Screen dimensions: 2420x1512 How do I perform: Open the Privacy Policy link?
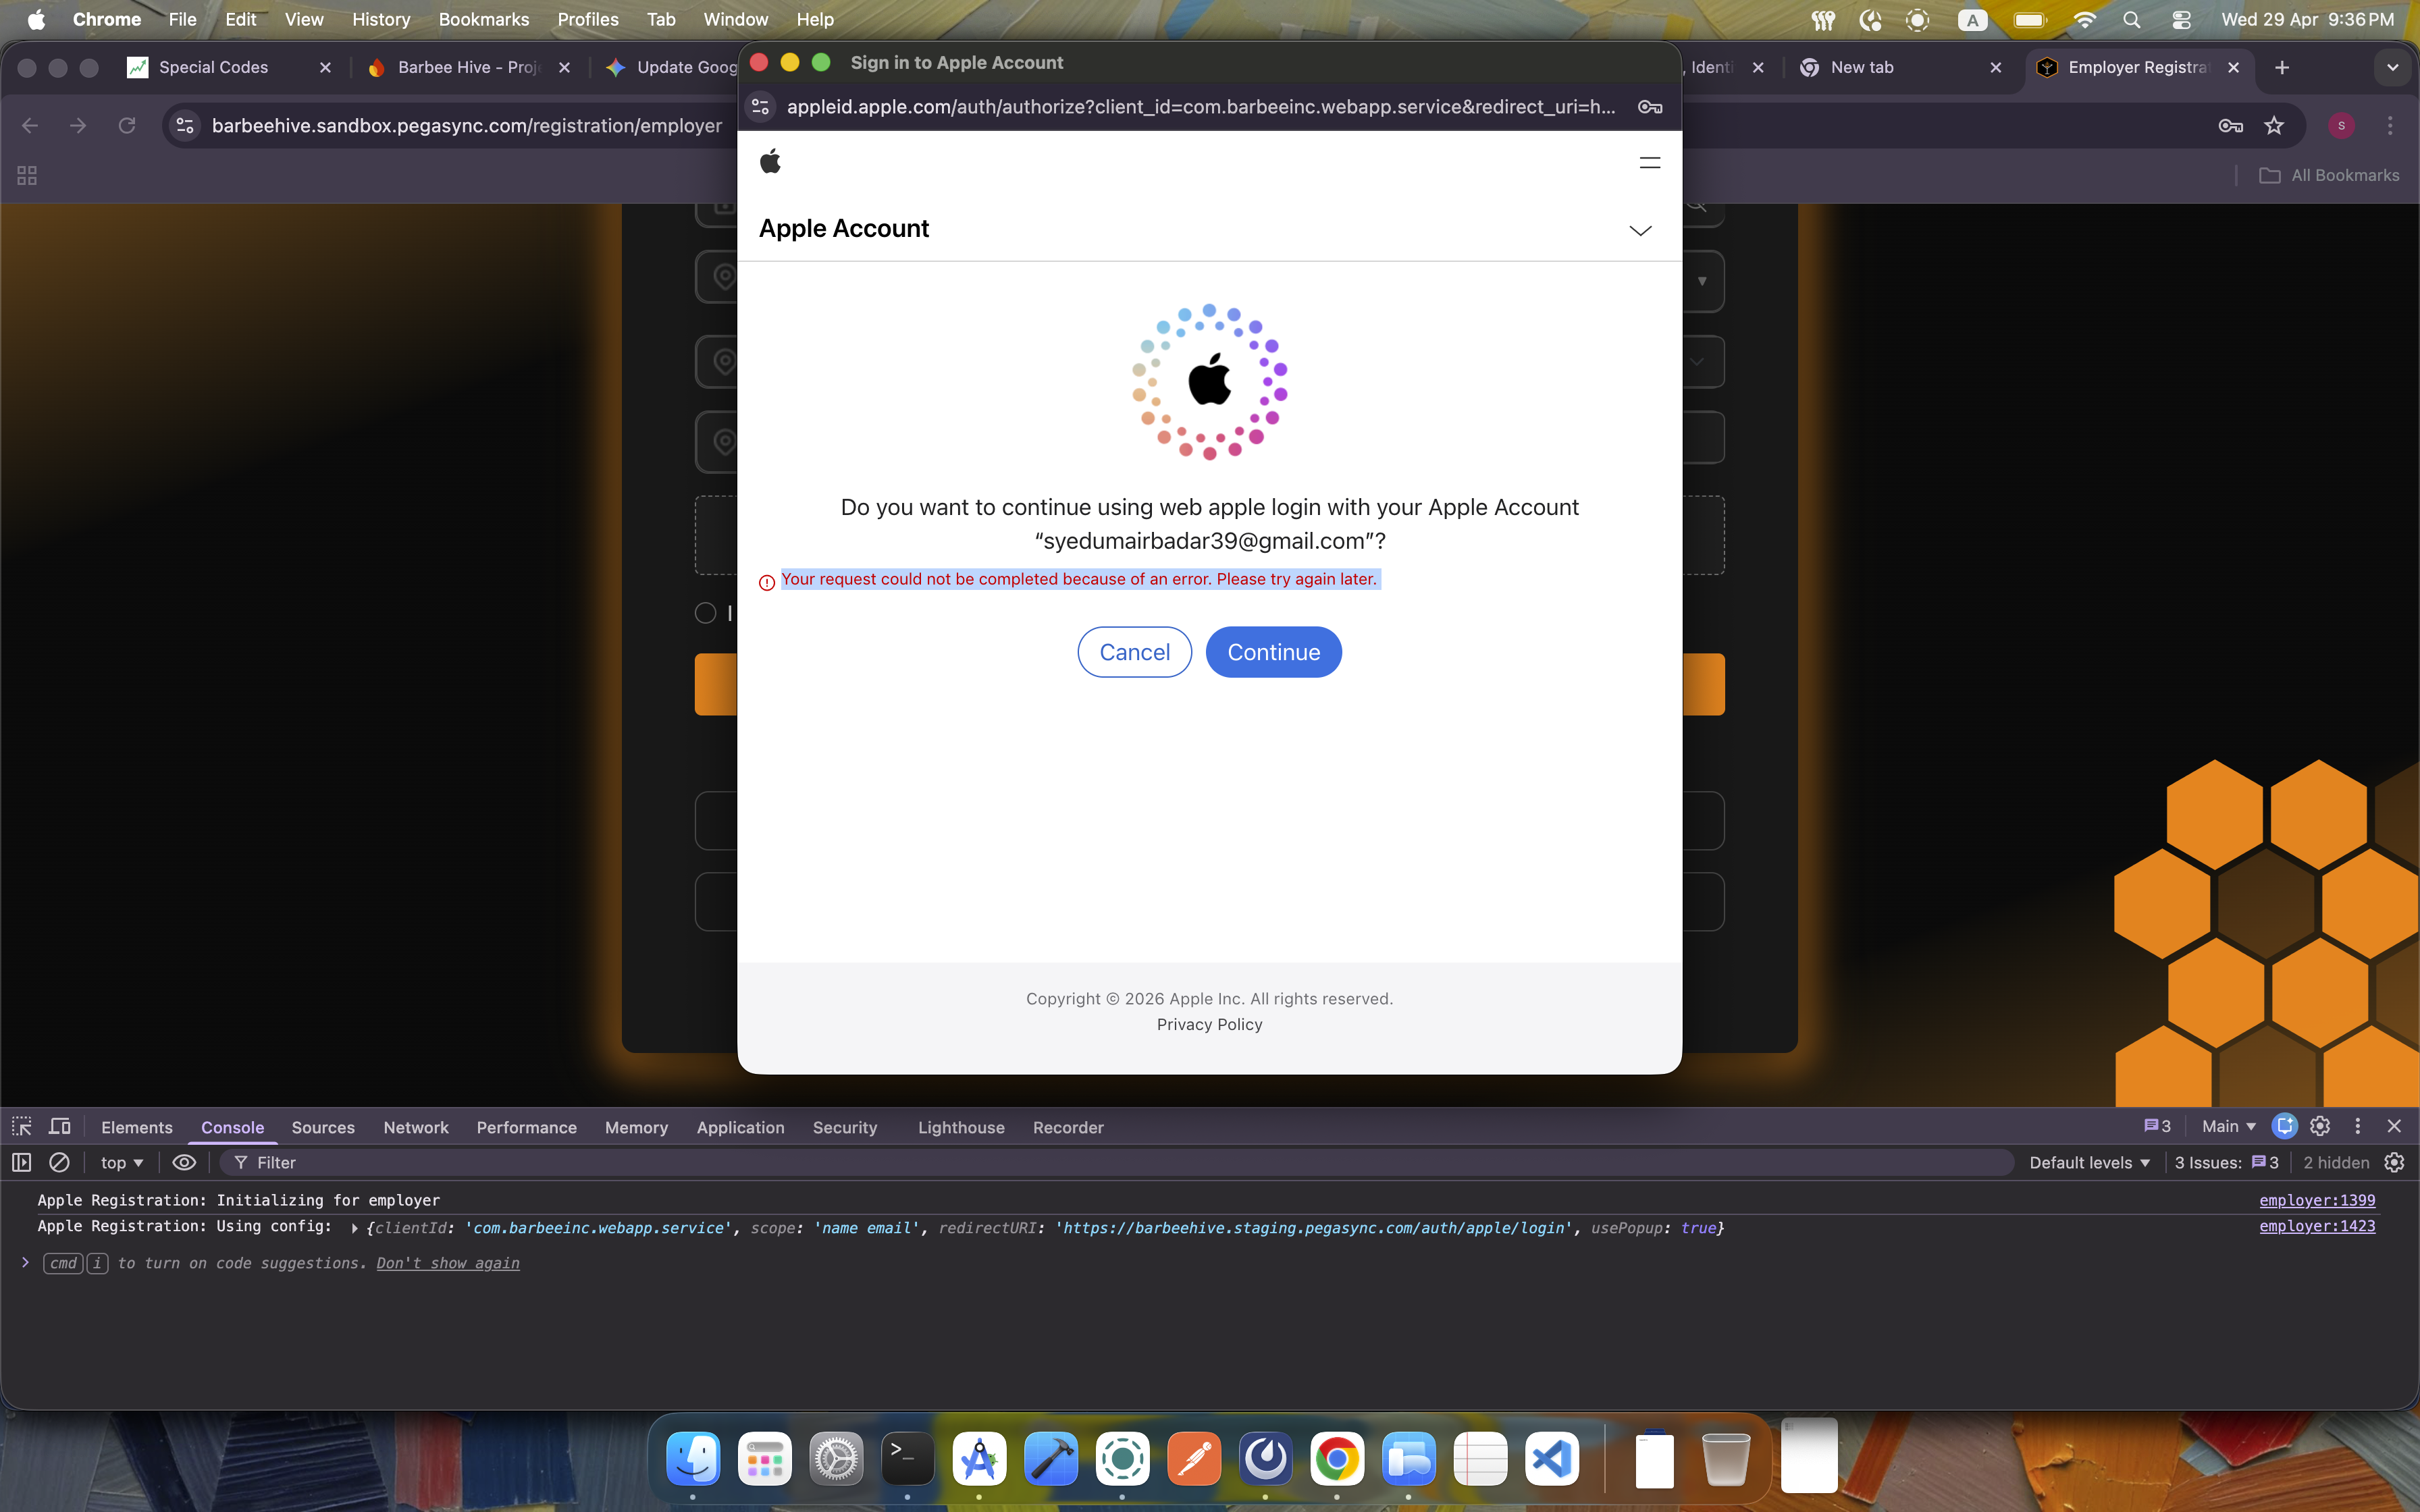(1209, 1024)
